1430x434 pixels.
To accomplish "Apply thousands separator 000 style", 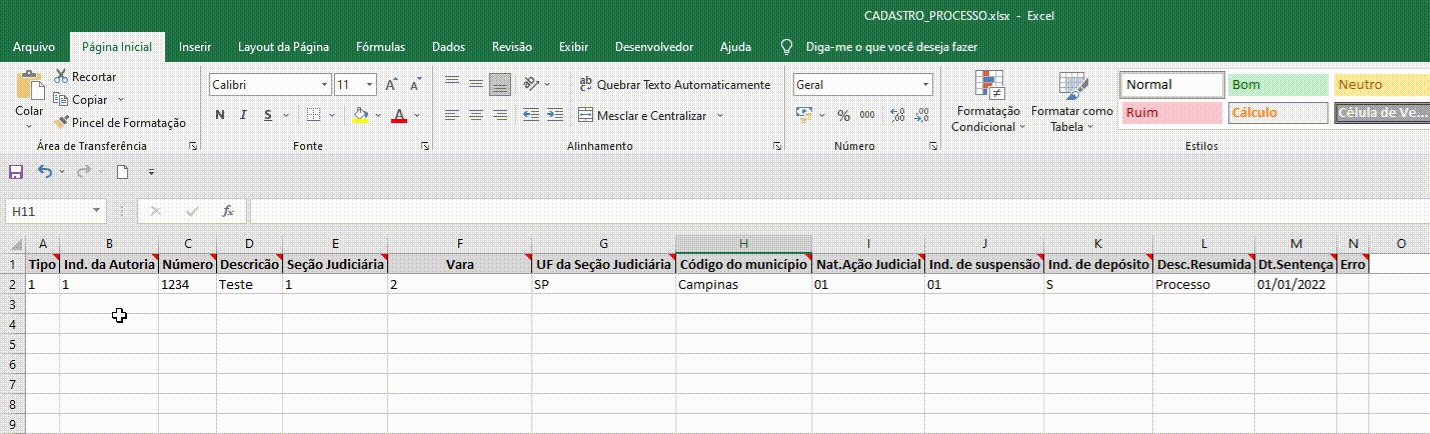I will [866, 115].
